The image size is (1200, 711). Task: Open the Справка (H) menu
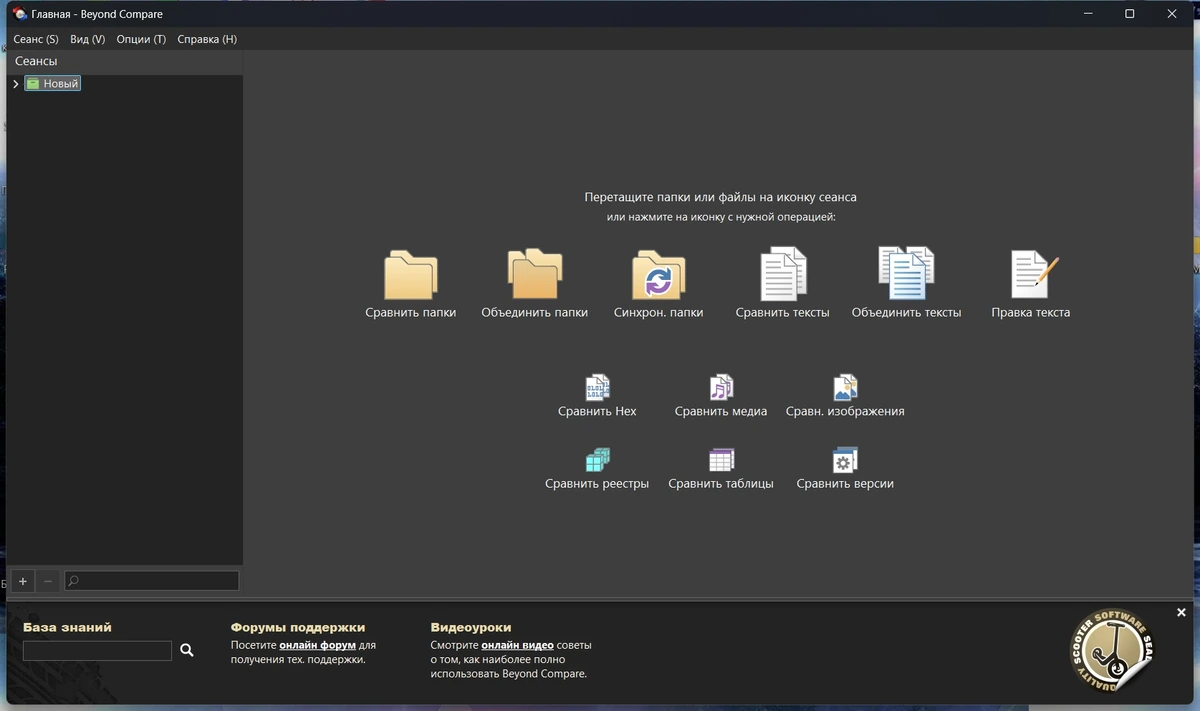(207, 39)
